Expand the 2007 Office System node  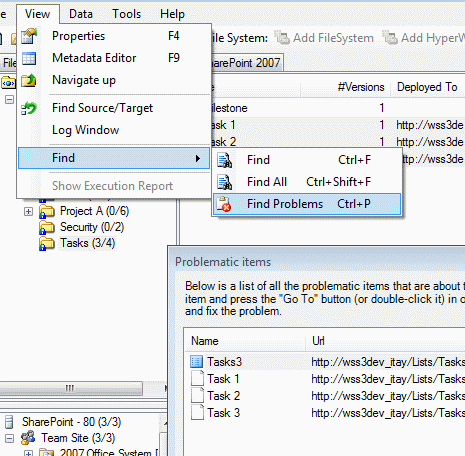click(x=28, y=453)
